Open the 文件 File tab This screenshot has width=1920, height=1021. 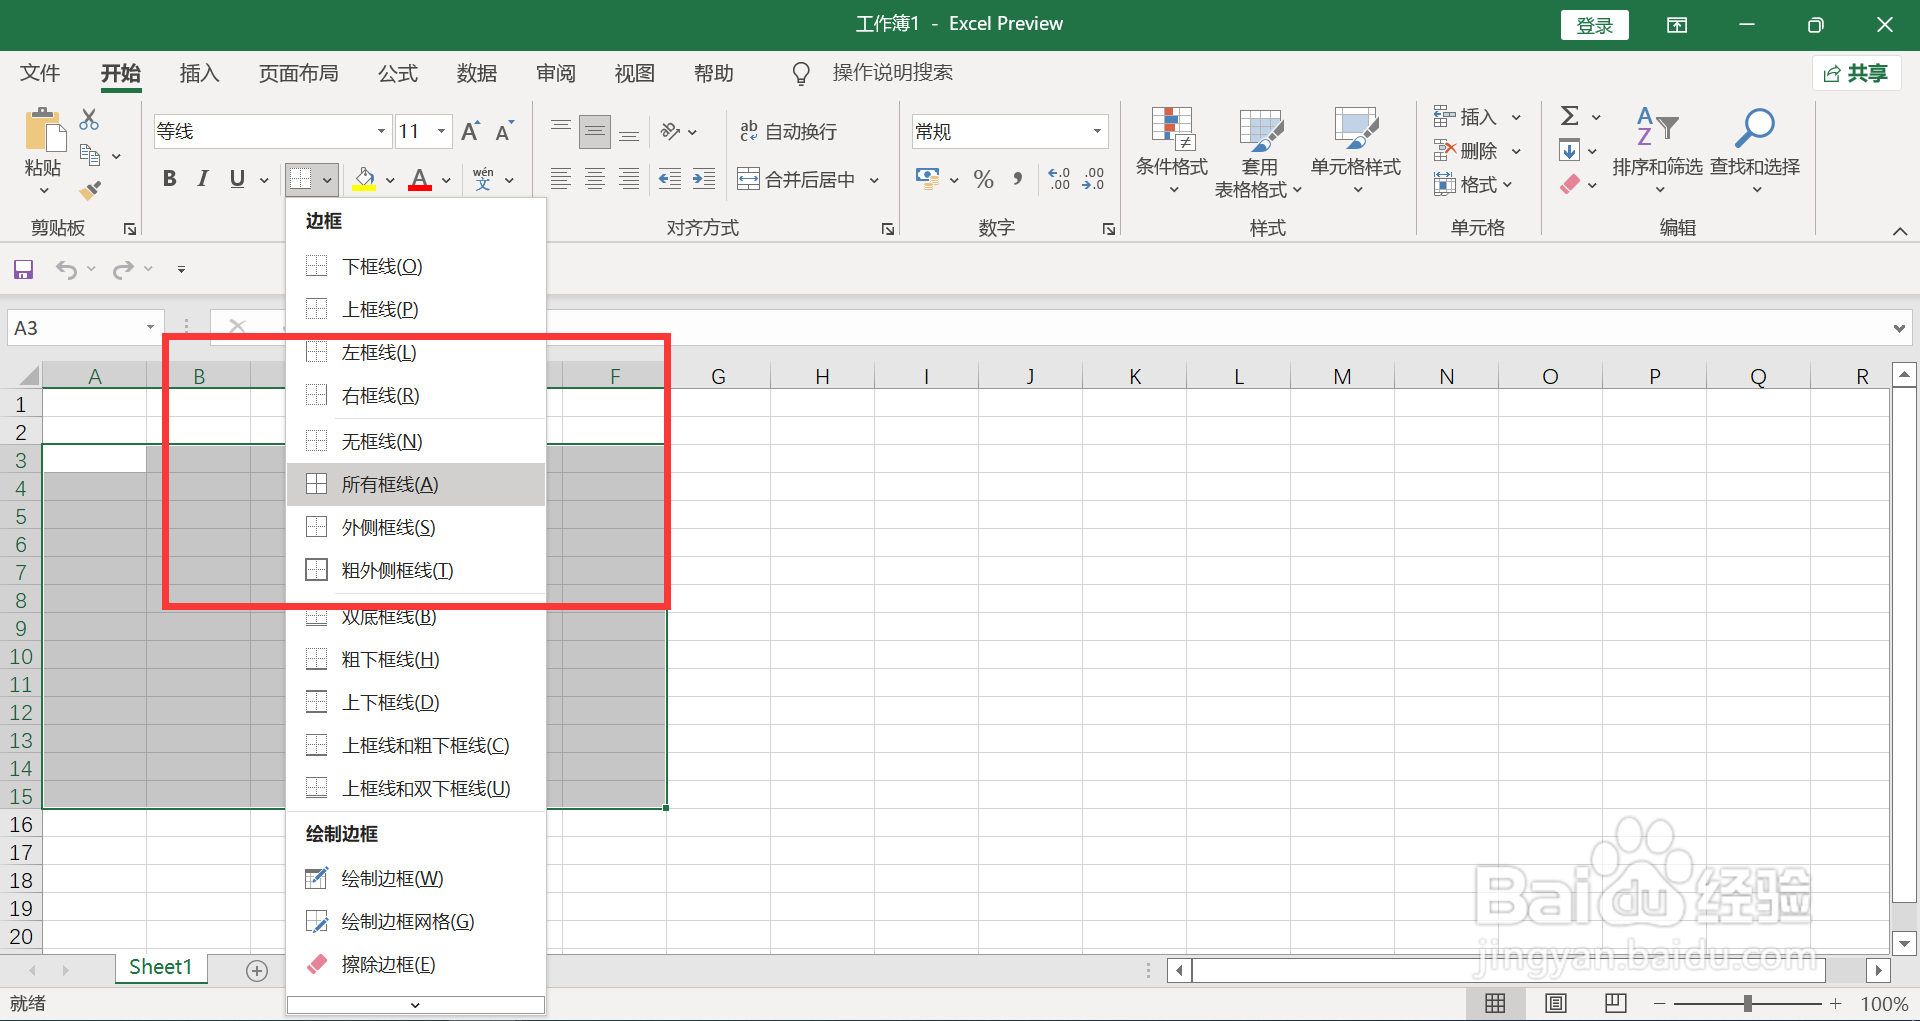click(x=40, y=73)
